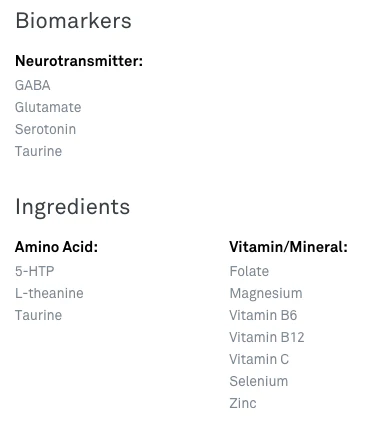Open the Zinc ingredient link

[243, 403]
